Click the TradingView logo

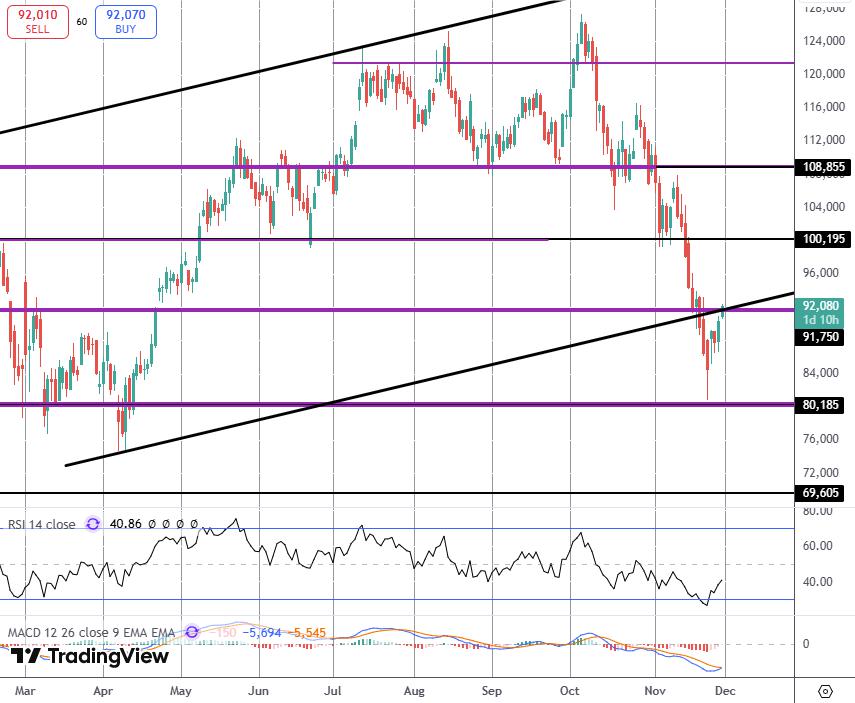[89, 656]
